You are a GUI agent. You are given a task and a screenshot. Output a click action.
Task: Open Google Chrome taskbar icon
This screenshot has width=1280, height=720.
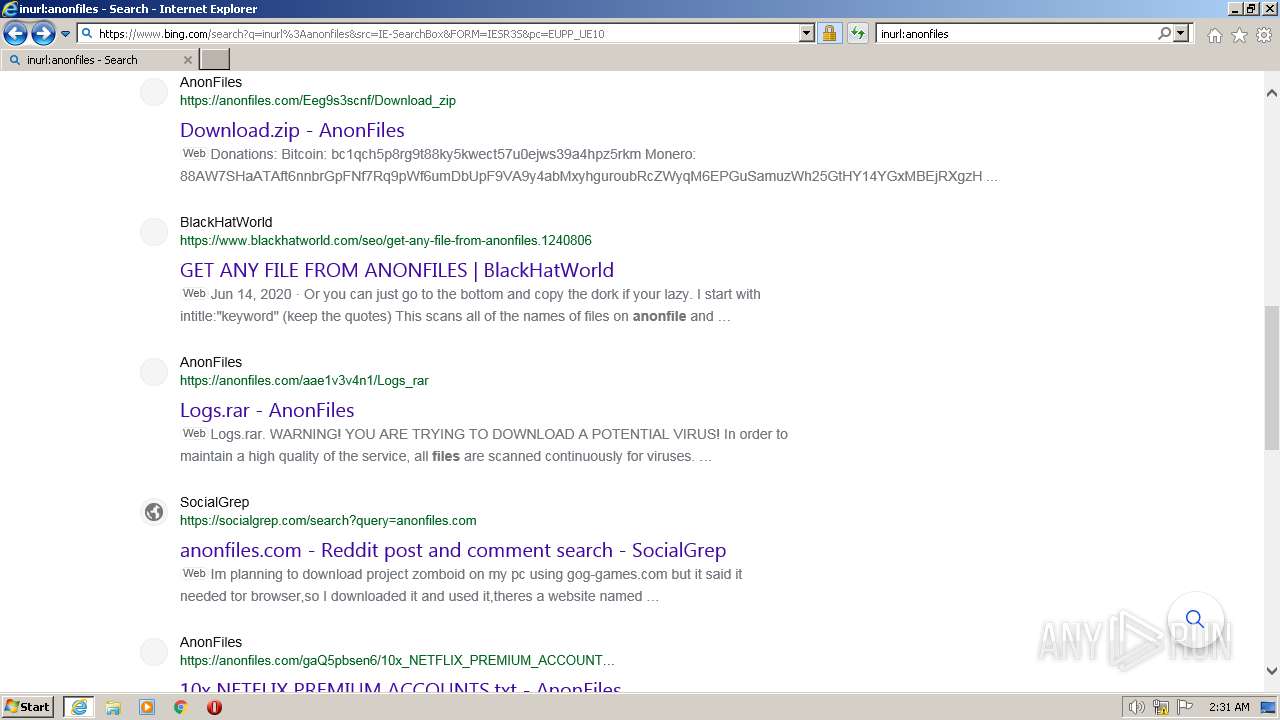(x=180, y=707)
